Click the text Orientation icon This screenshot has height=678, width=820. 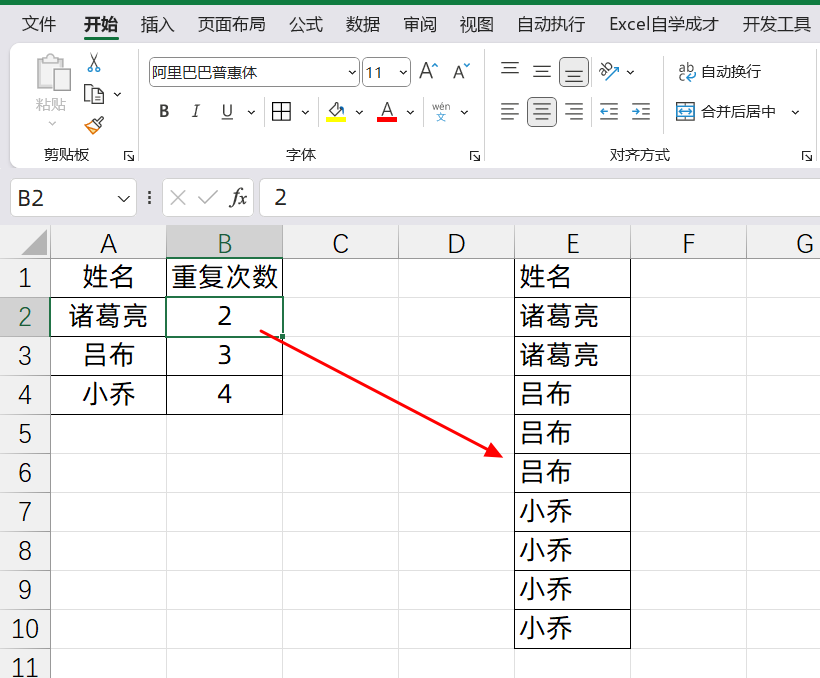(610, 71)
